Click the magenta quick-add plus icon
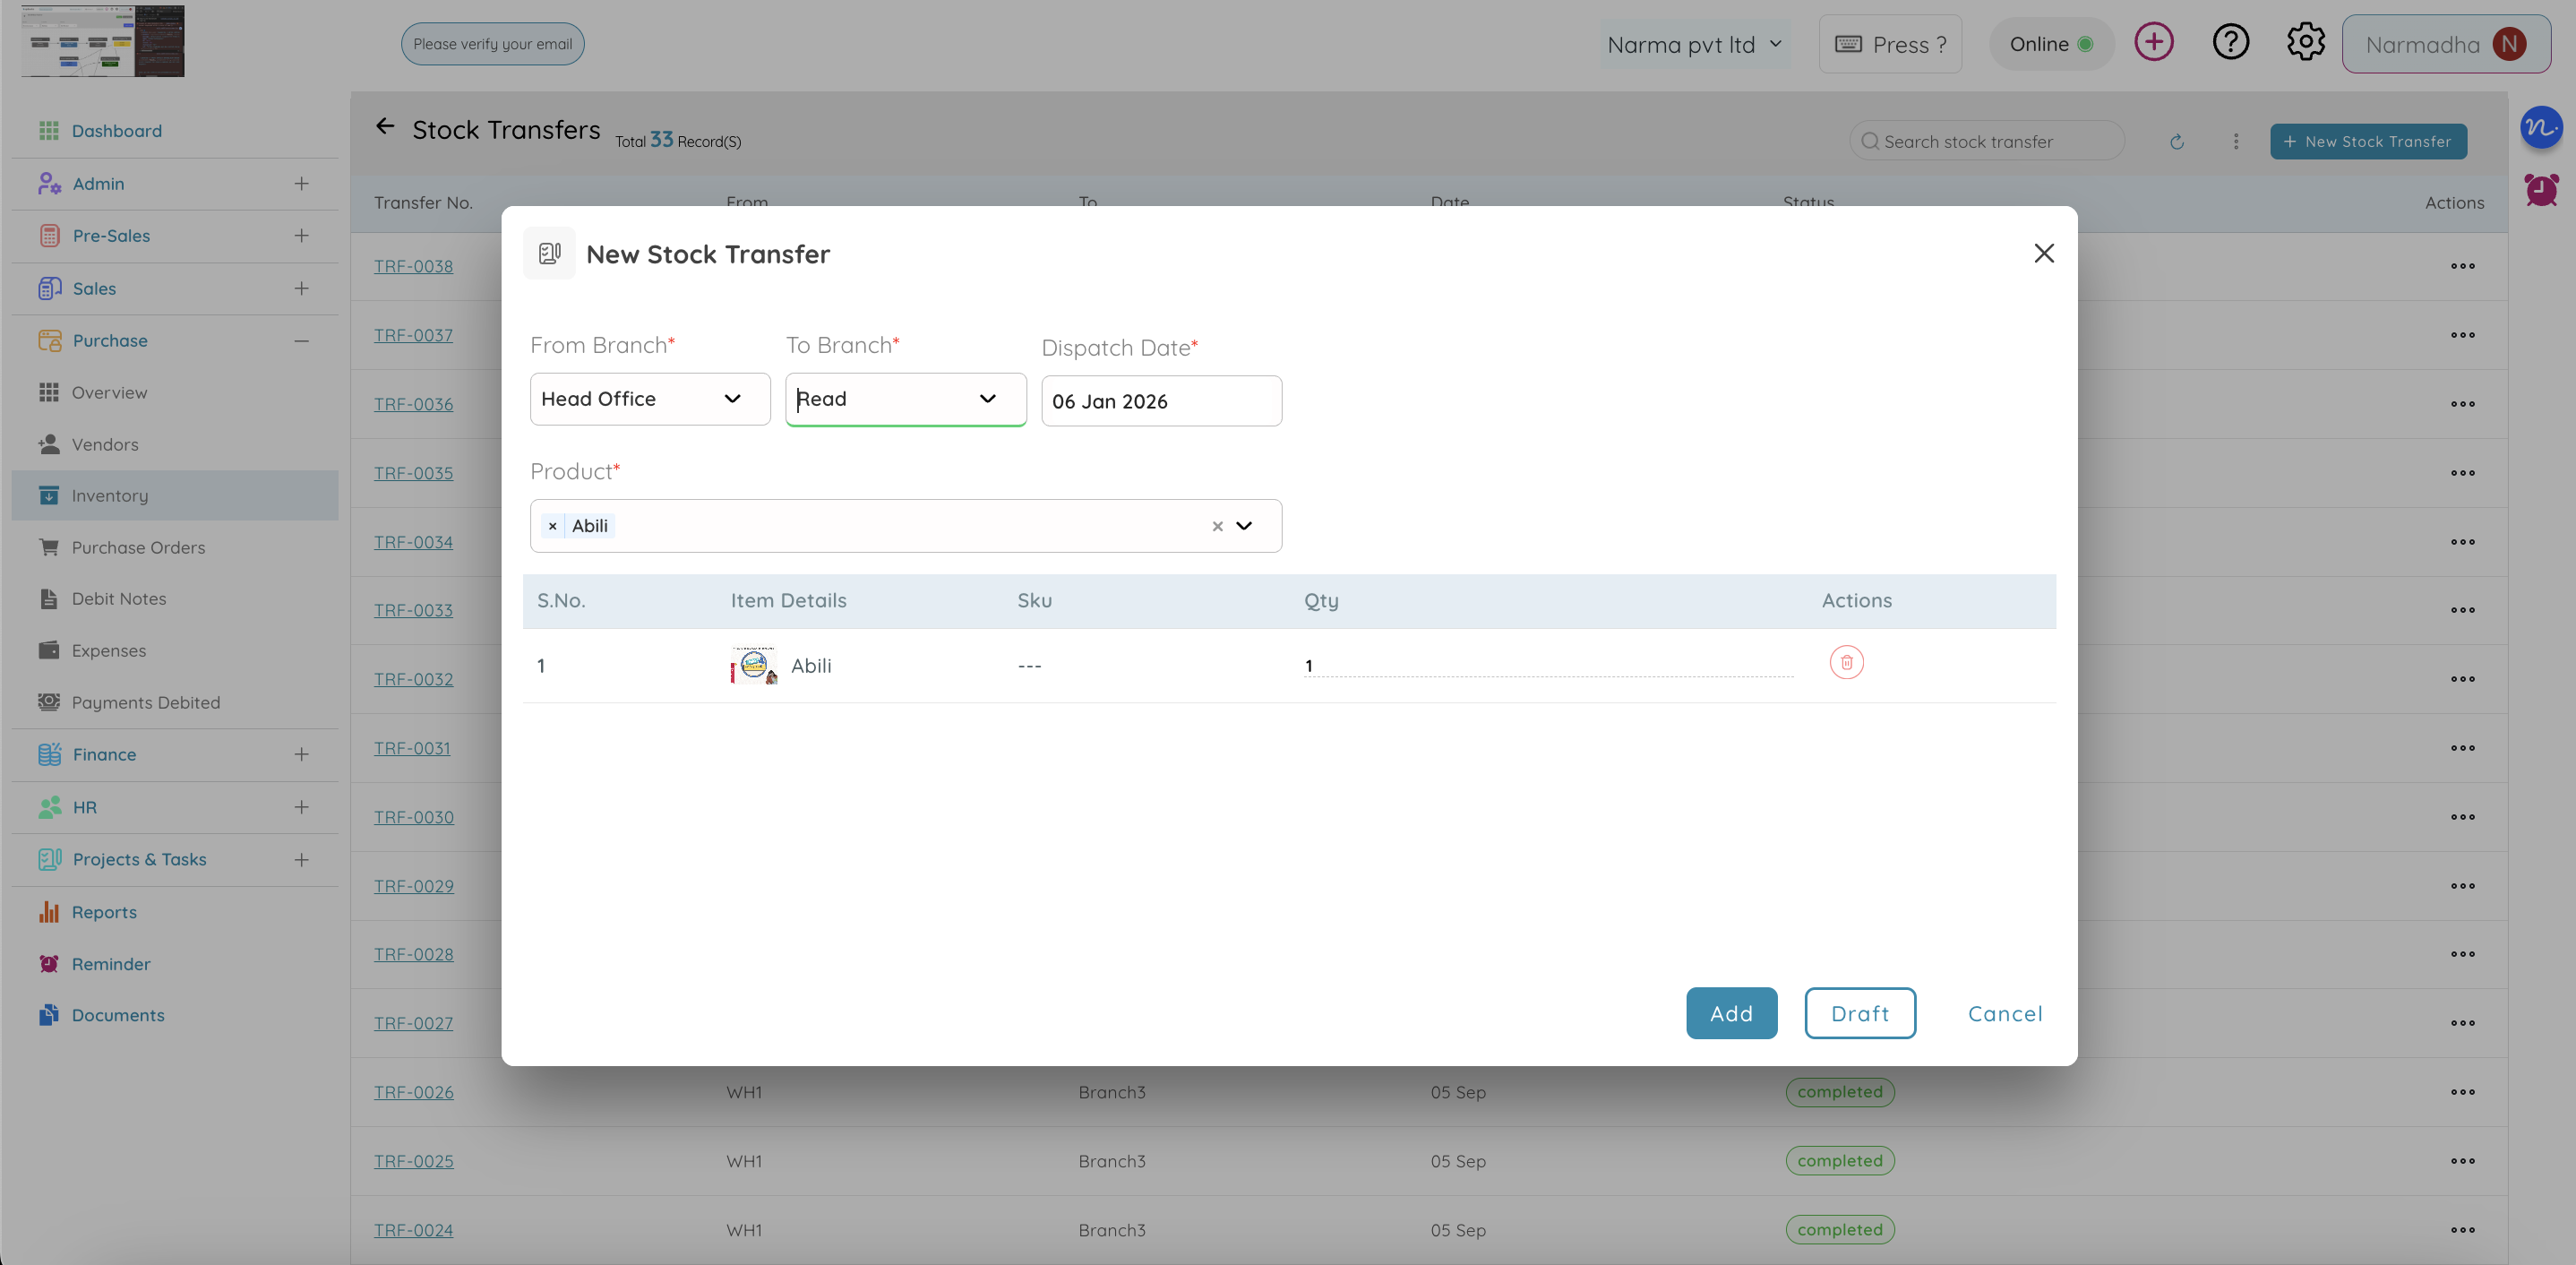 tap(2153, 43)
